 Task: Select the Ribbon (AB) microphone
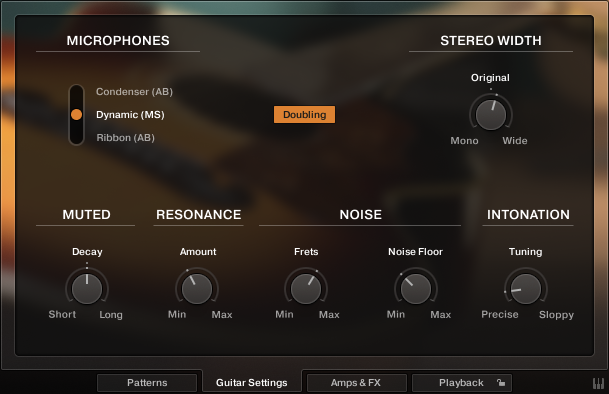tap(125, 138)
